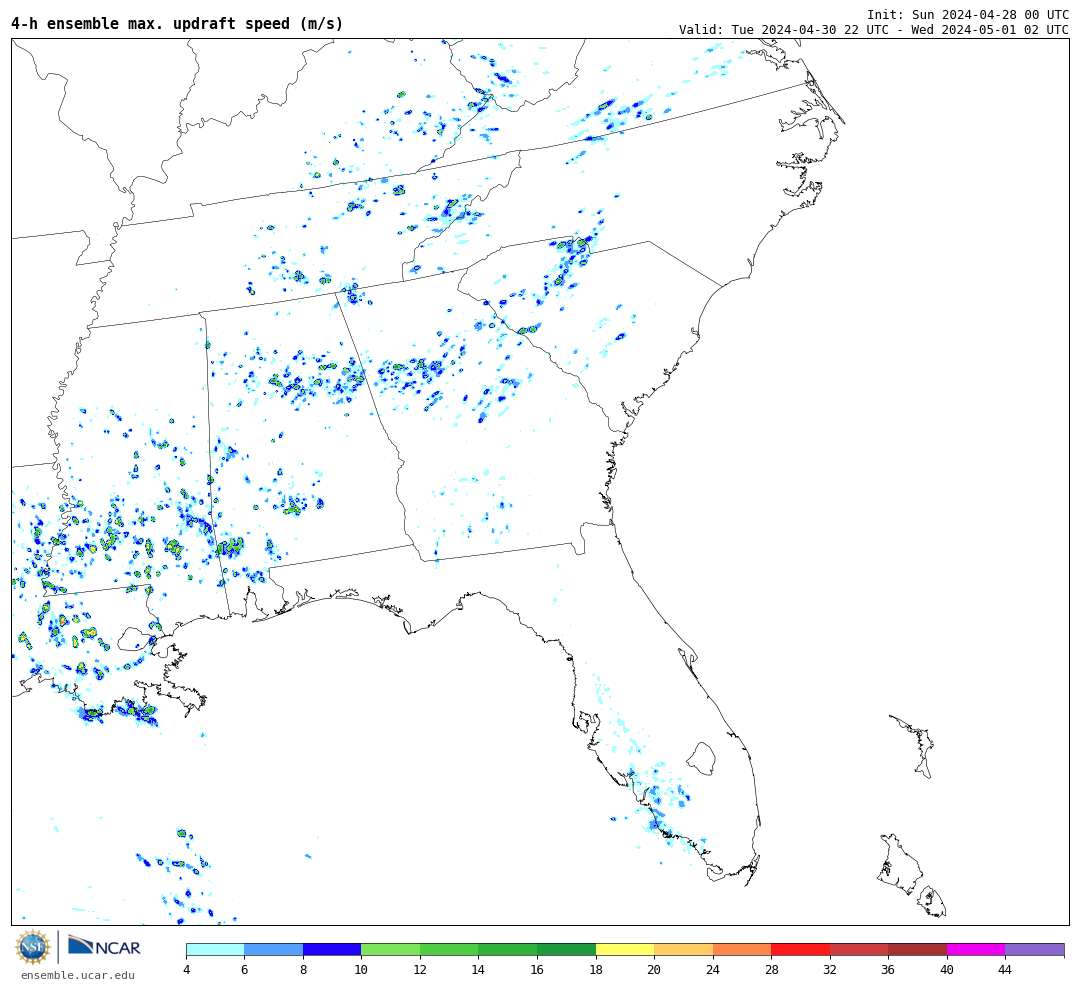Click the bright red 28-32 m/s color swatch
This screenshot has height=988, width=1080.
pos(800,949)
